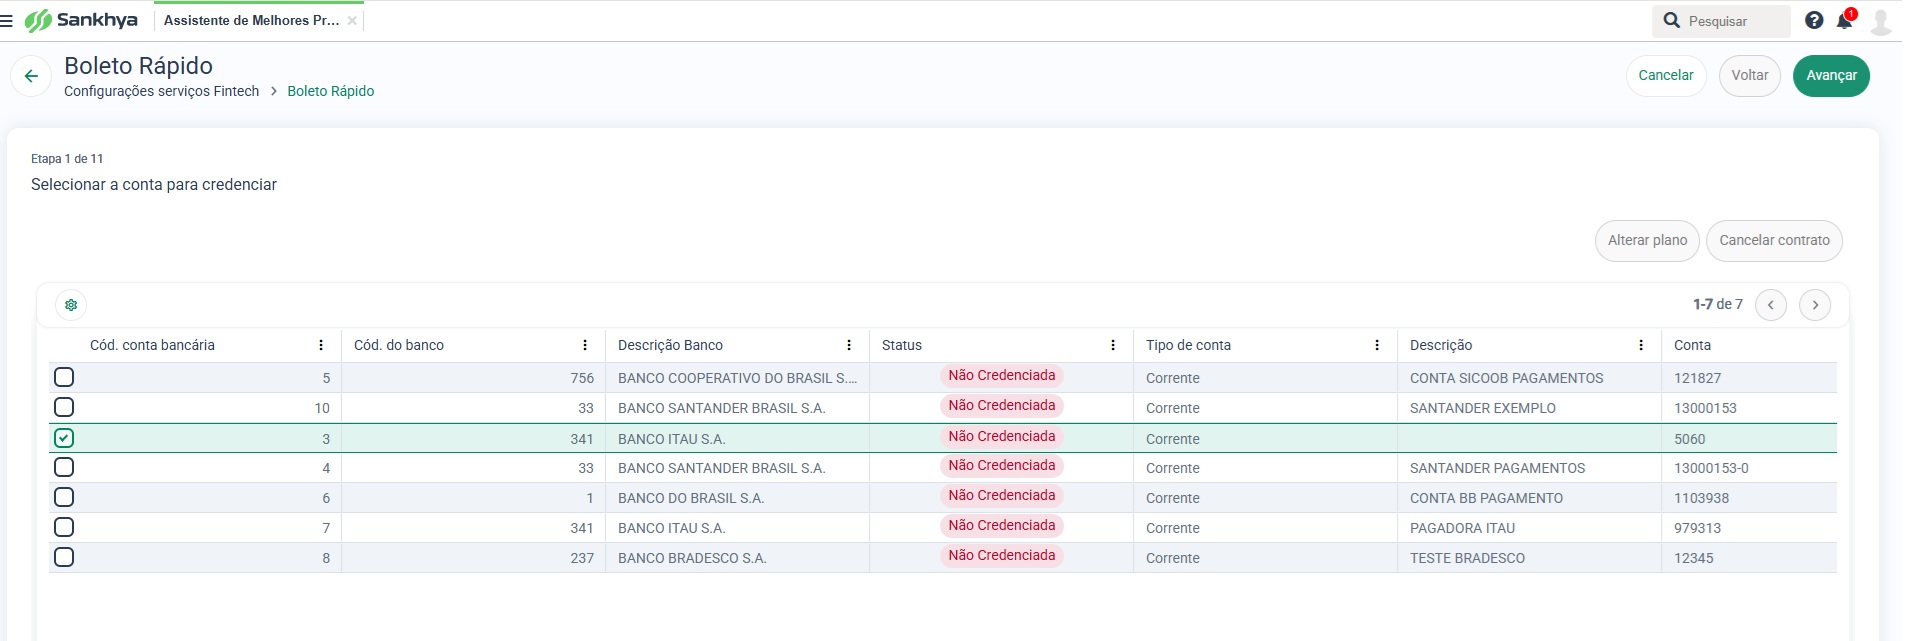This screenshot has width=1928, height=641.
Task: Click account number 13000153-0
Action: point(1711,468)
